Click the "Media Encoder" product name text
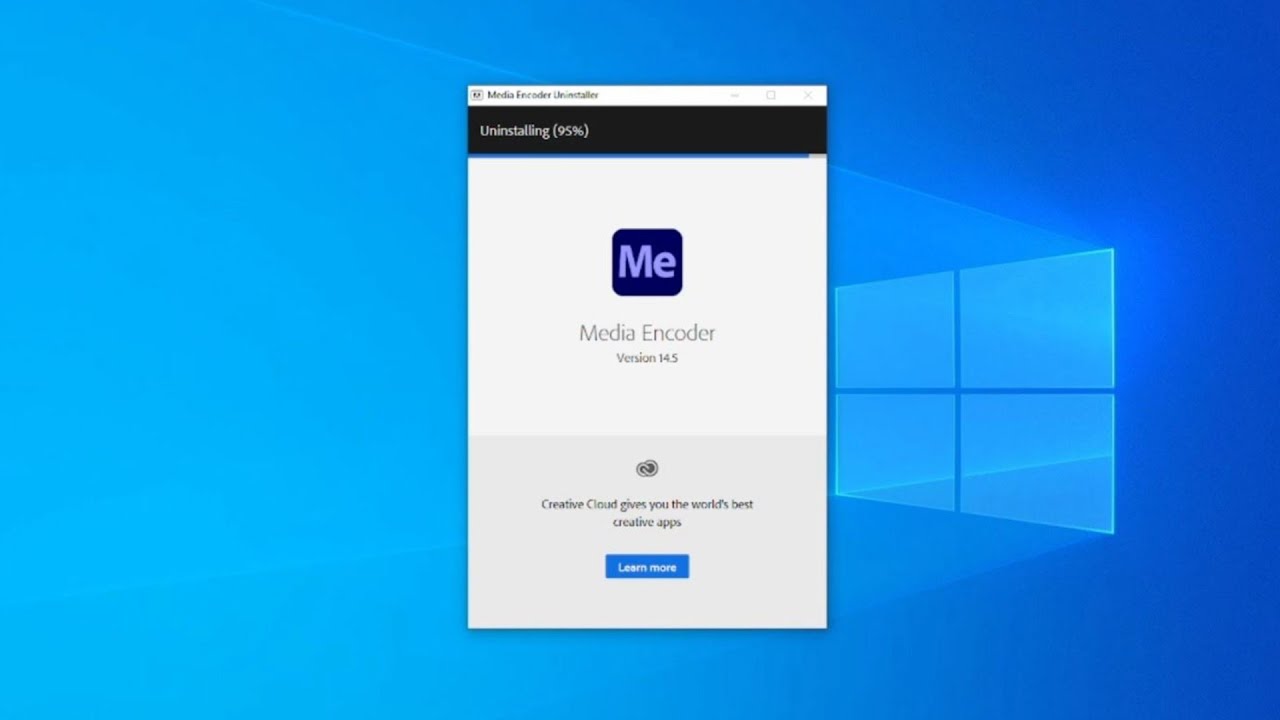 (647, 333)
